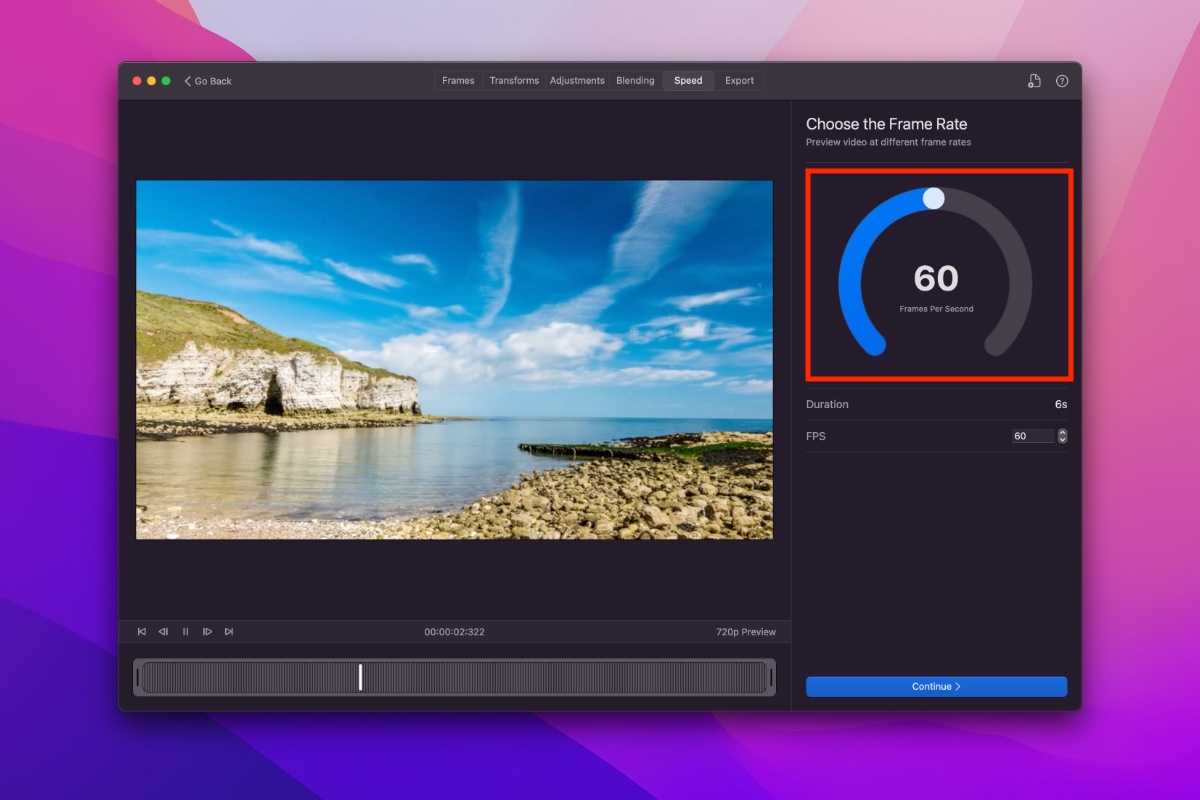Jump to the first frame
Image resolution: width=1200 pixels, height=800 pixels.
pos(142,632)
